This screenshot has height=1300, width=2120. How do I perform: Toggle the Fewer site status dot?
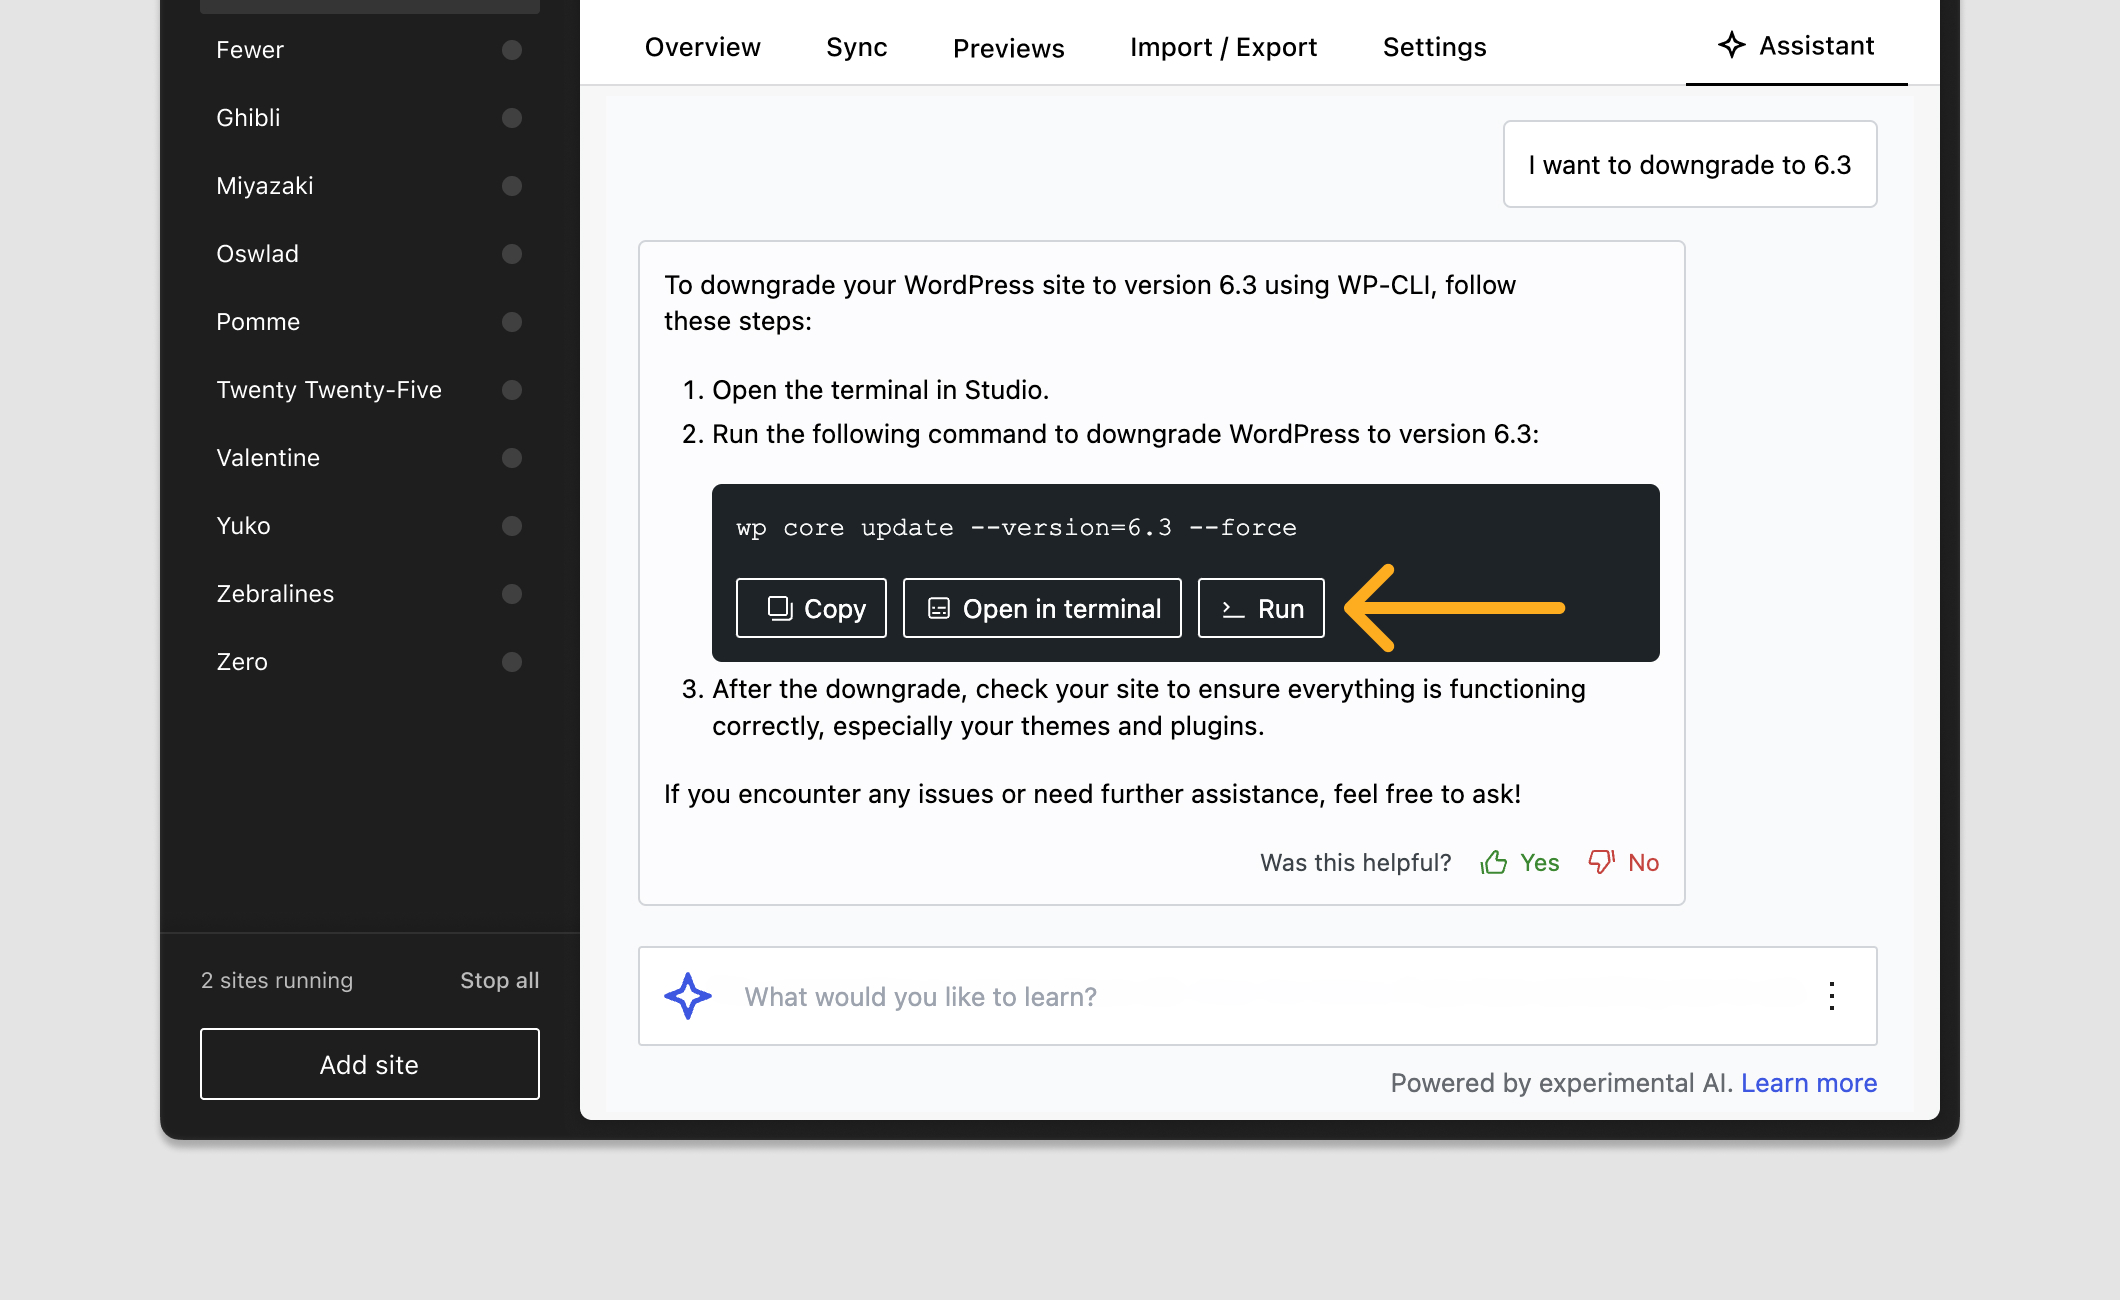512,50
